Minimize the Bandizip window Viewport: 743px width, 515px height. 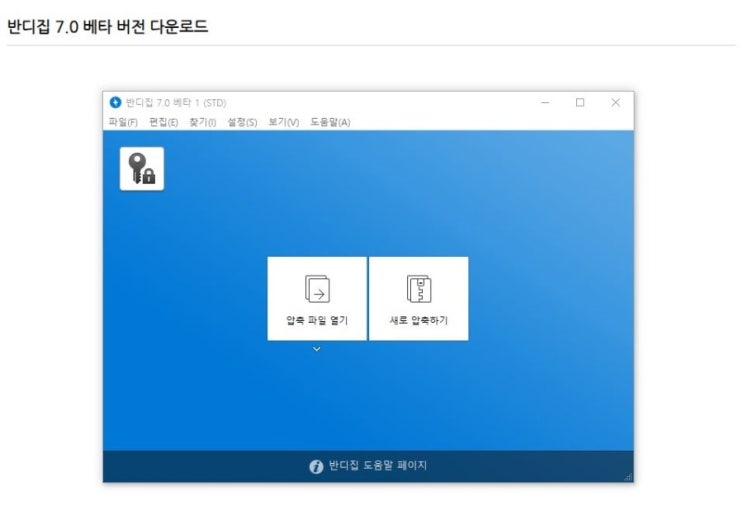[545, 102]
